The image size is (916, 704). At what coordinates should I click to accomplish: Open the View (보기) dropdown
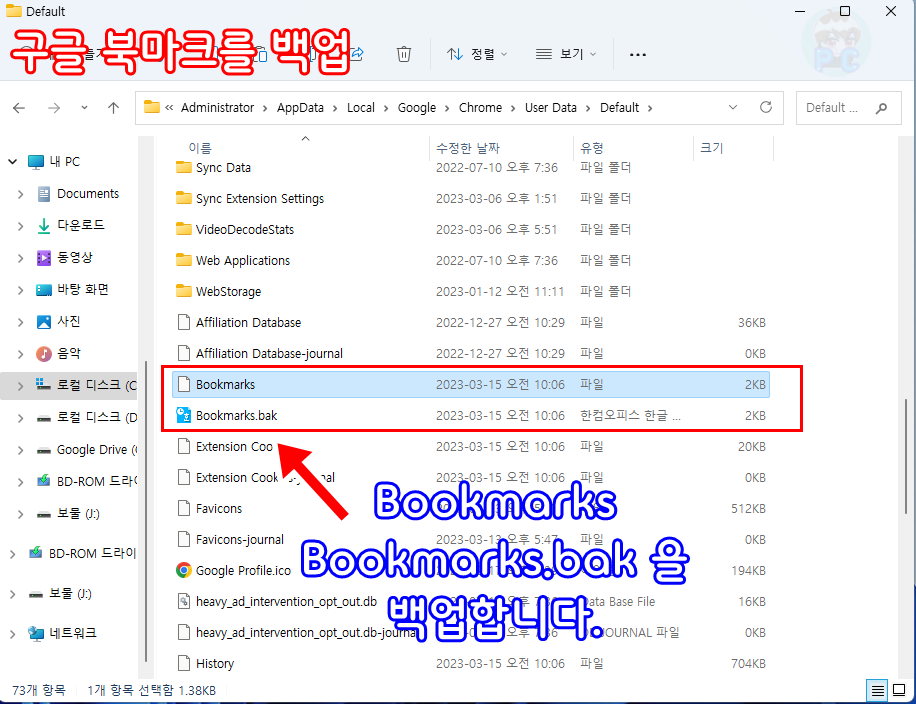(565, 54)
